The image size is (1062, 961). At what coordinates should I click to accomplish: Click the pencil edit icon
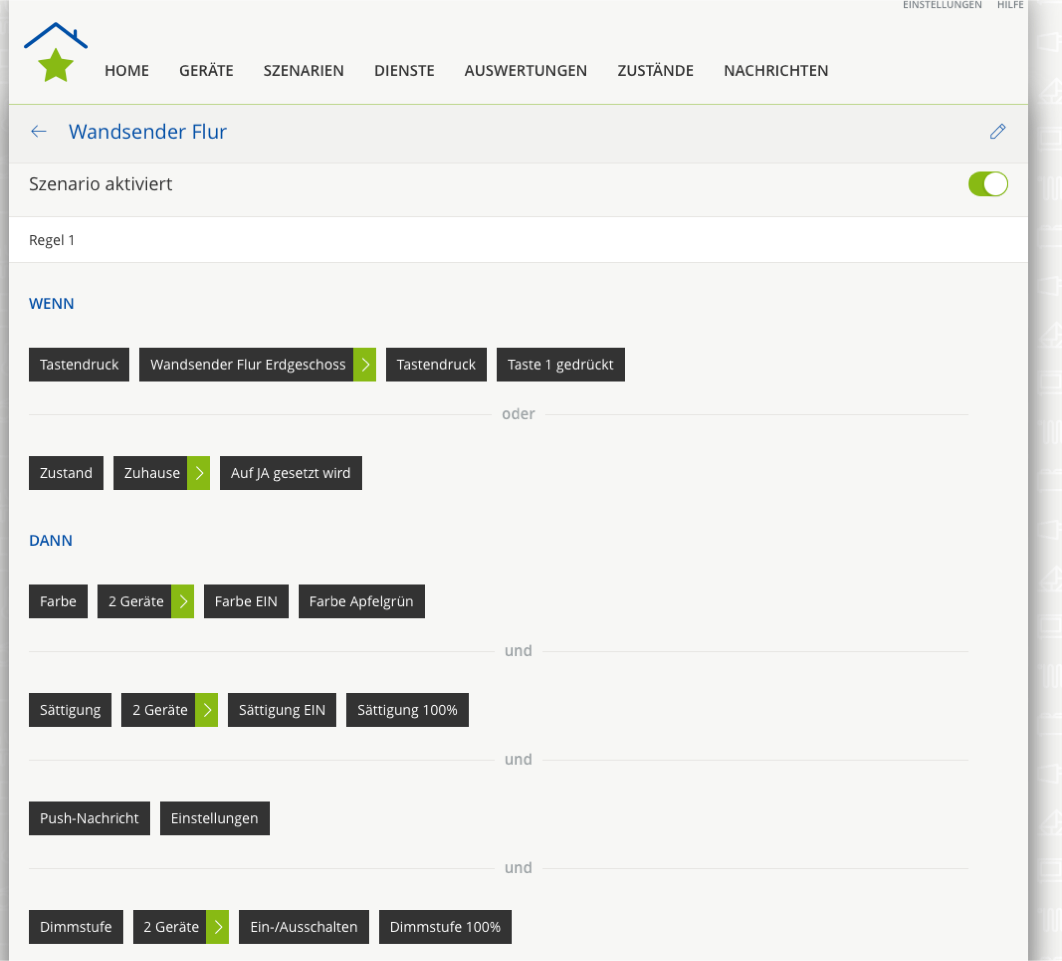click(997, 131)
